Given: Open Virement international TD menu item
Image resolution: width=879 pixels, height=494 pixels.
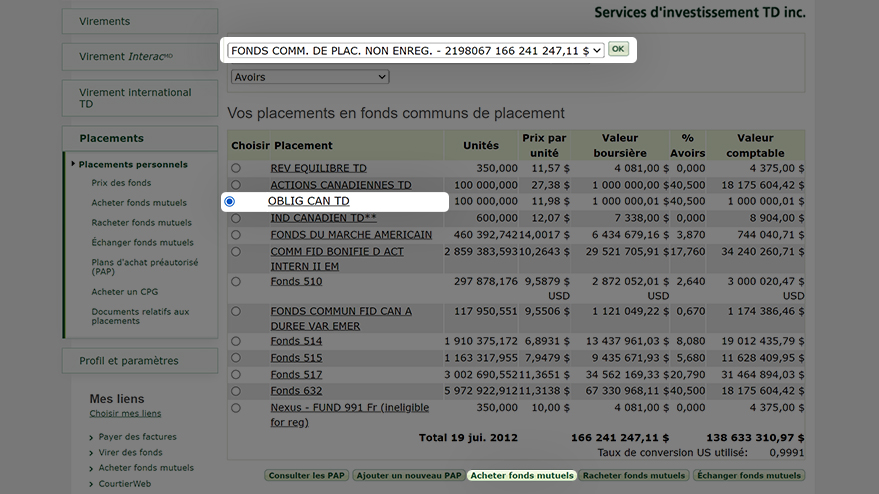Looking at the screenshot, I should (140, 98).
